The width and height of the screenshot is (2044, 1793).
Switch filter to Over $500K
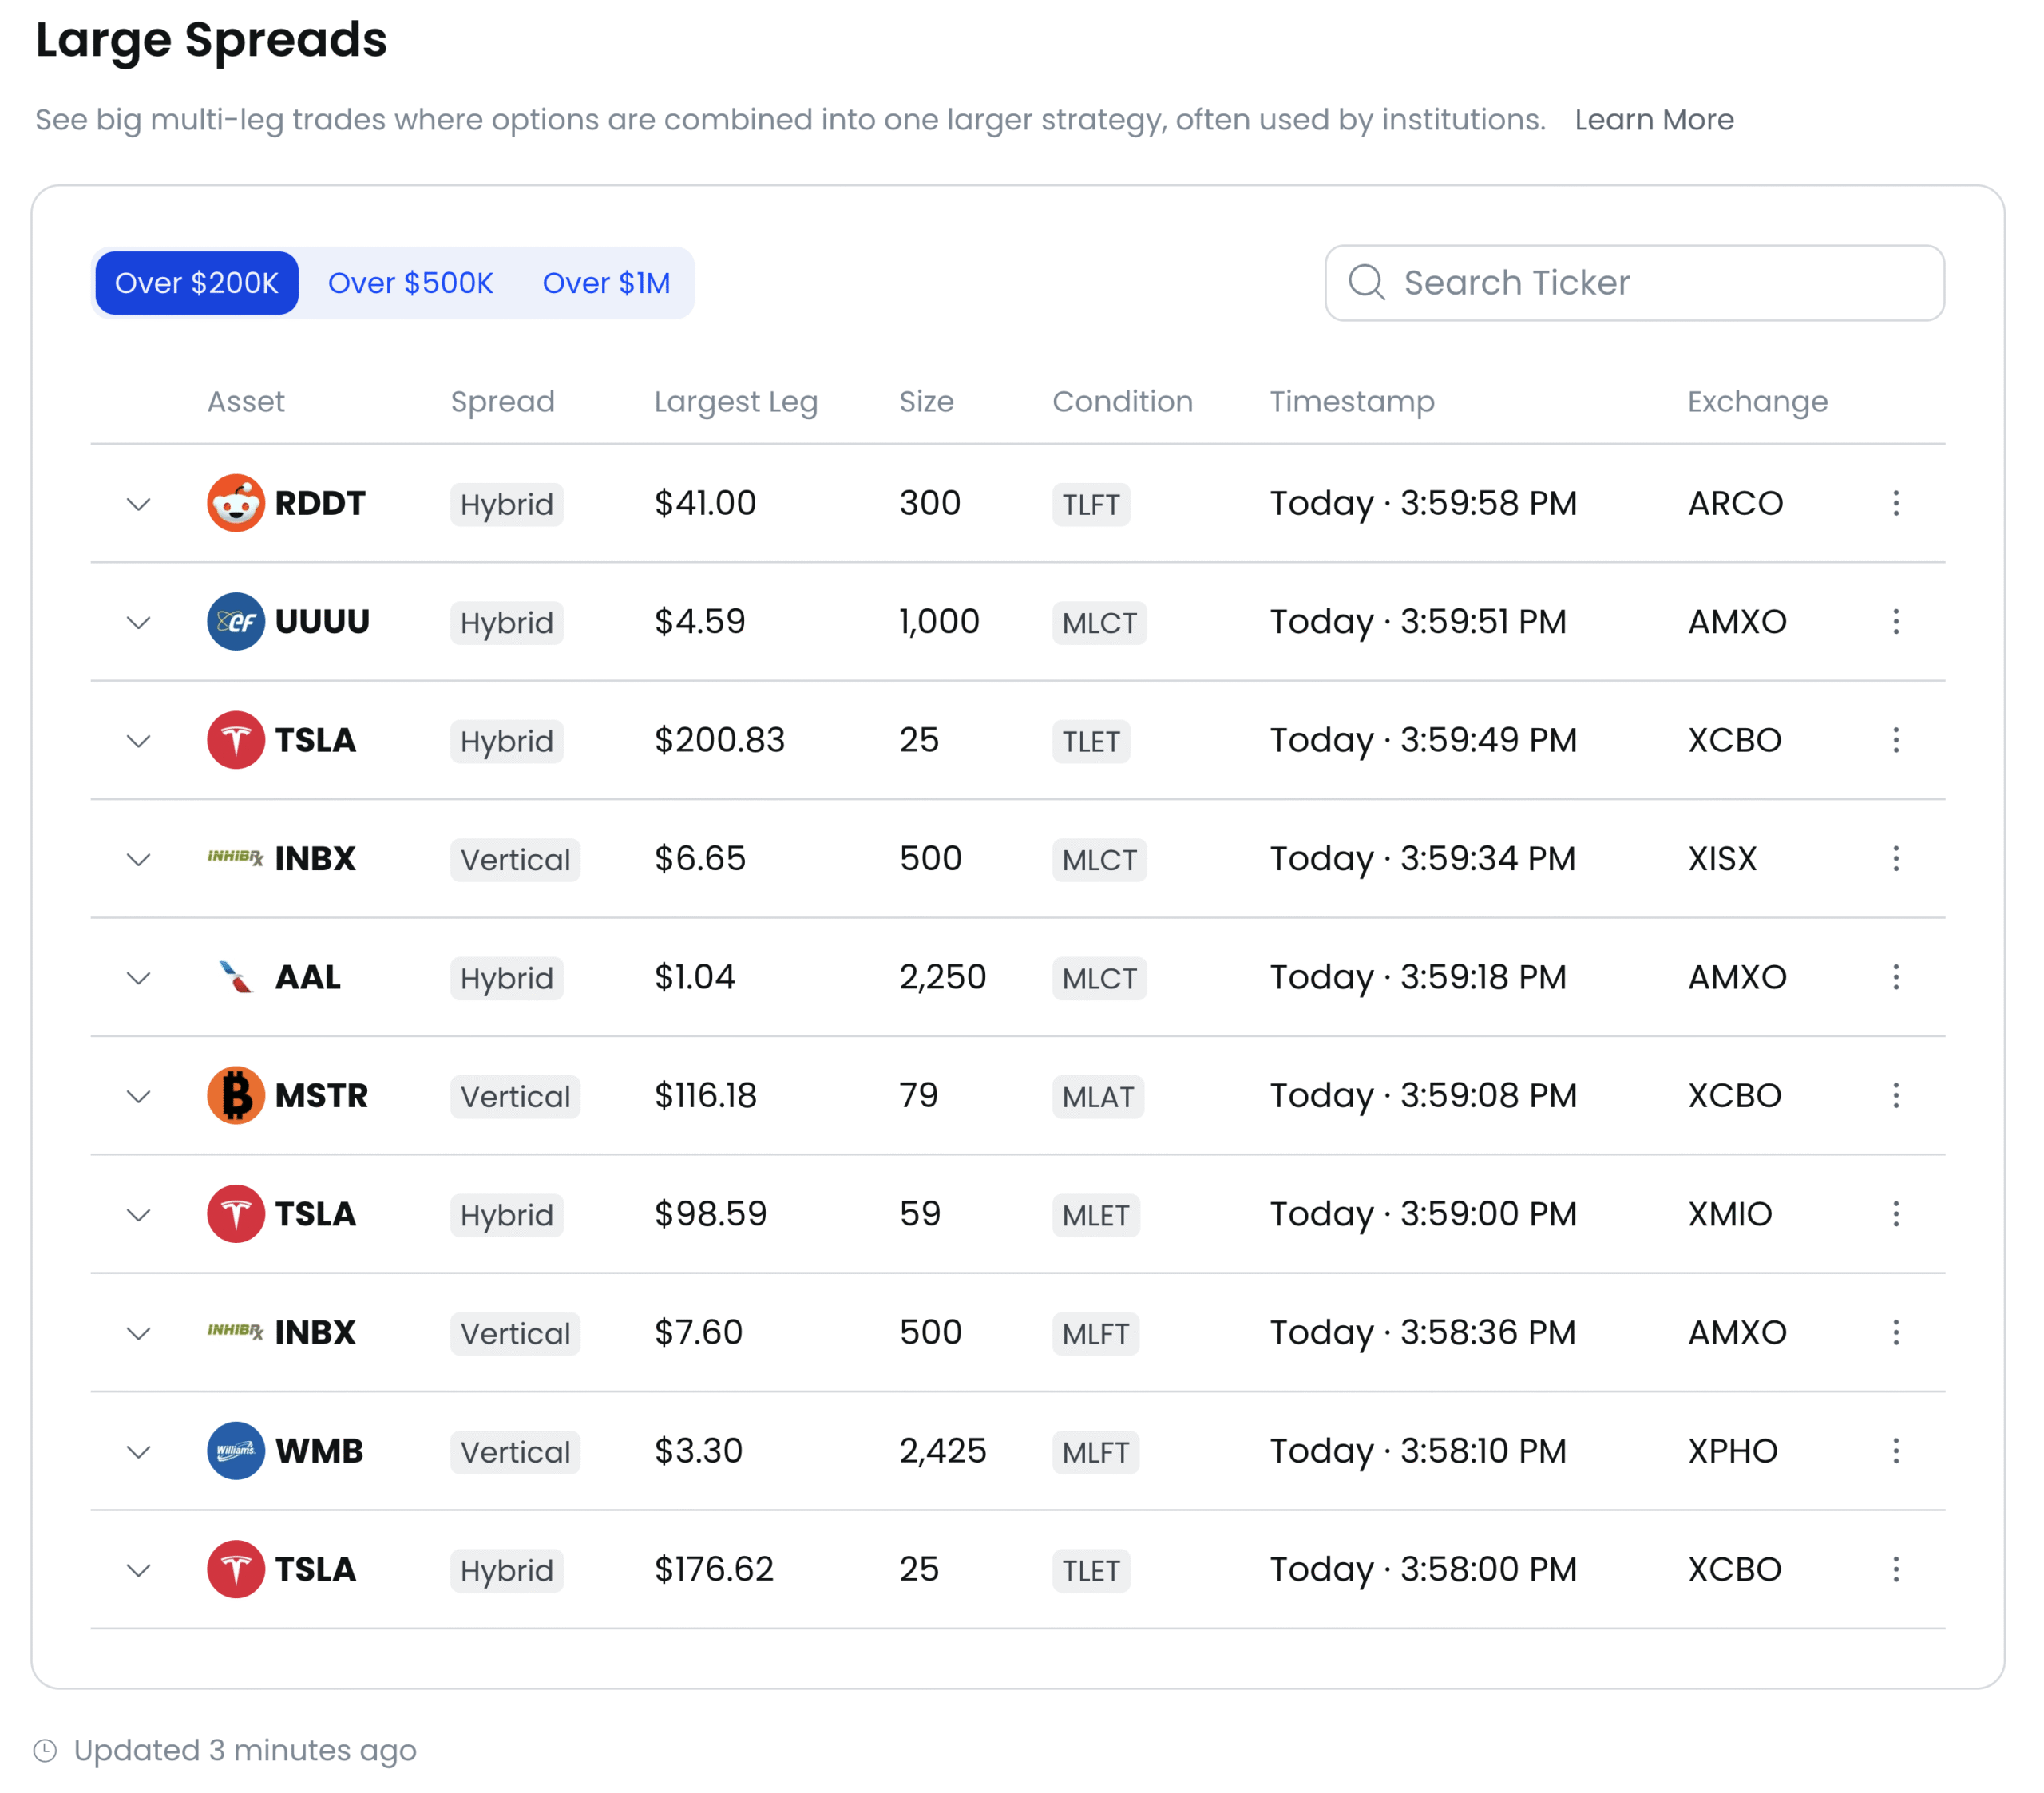(x=410, y=283)
